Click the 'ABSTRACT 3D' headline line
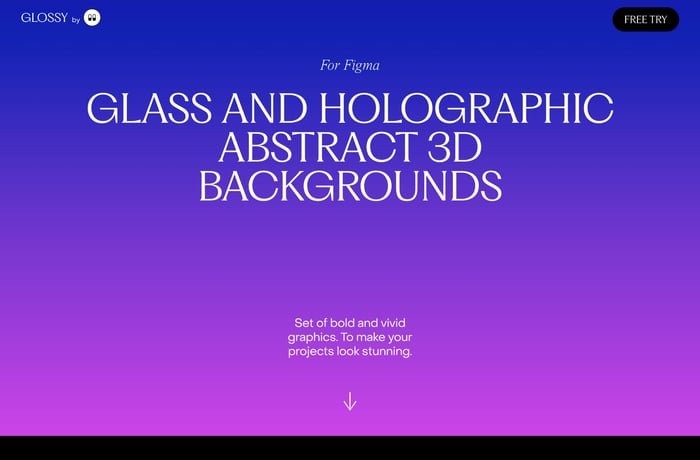The height and width of the screenshot is (460, 700). pyautogui.click(x=350, y=147)
